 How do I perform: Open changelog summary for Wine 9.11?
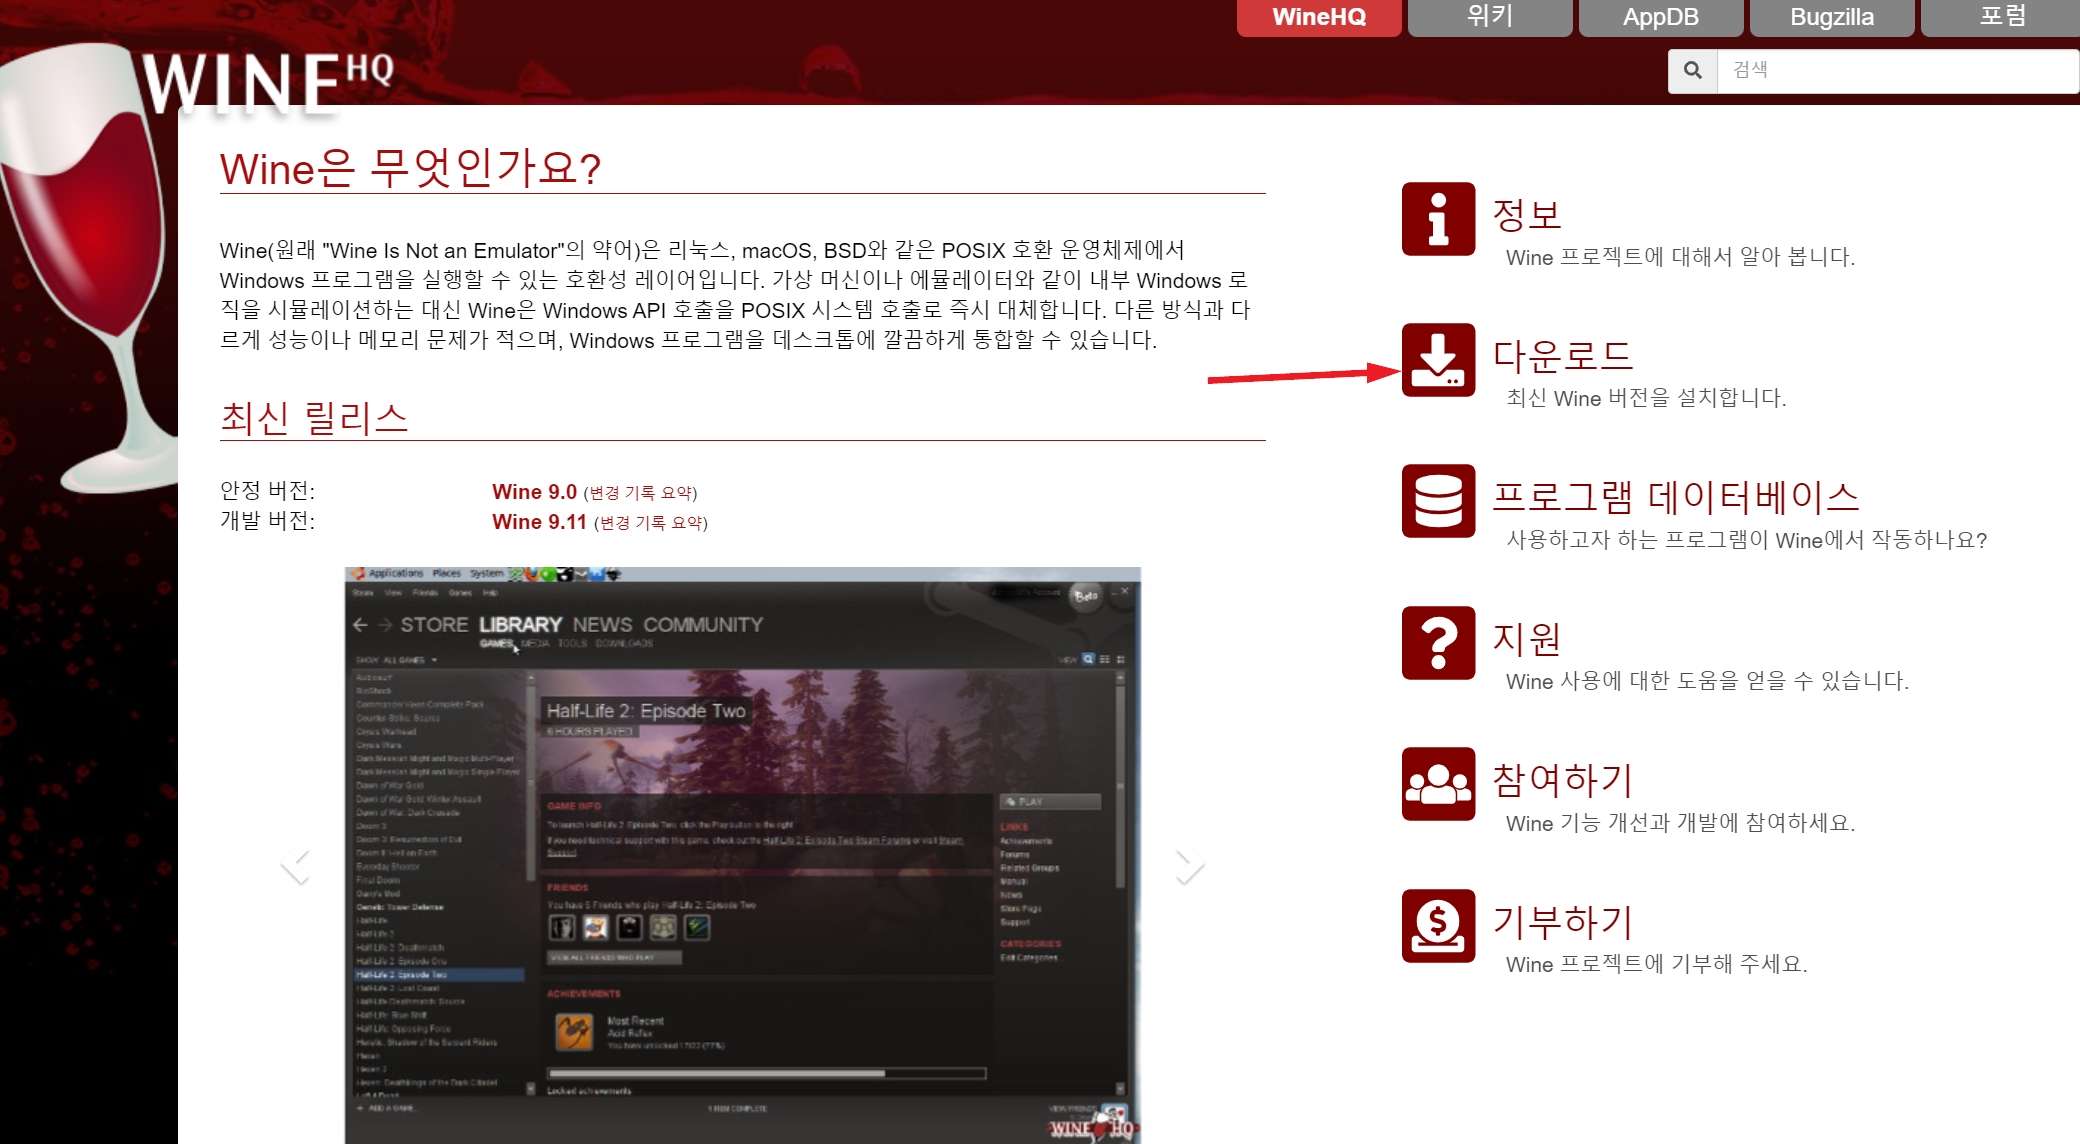[651, 523]
